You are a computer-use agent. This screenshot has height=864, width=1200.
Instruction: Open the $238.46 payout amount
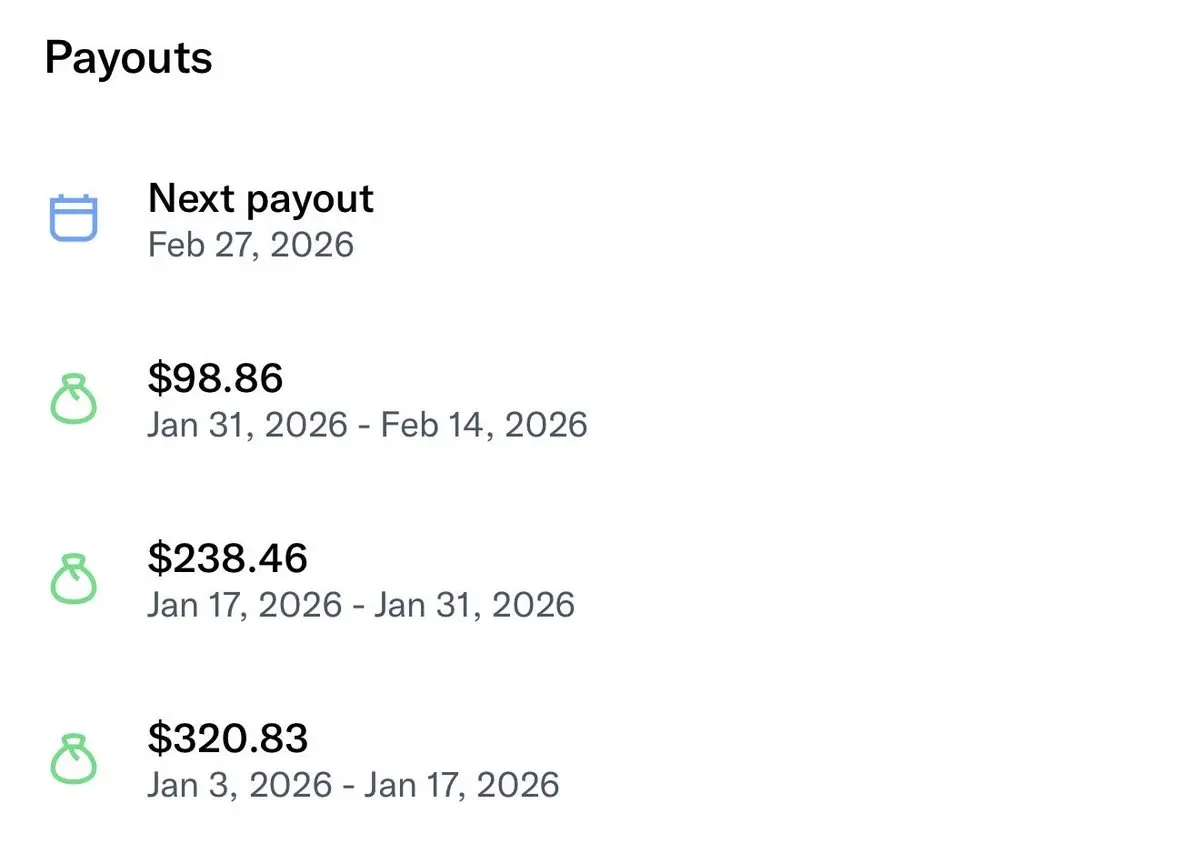227,558
